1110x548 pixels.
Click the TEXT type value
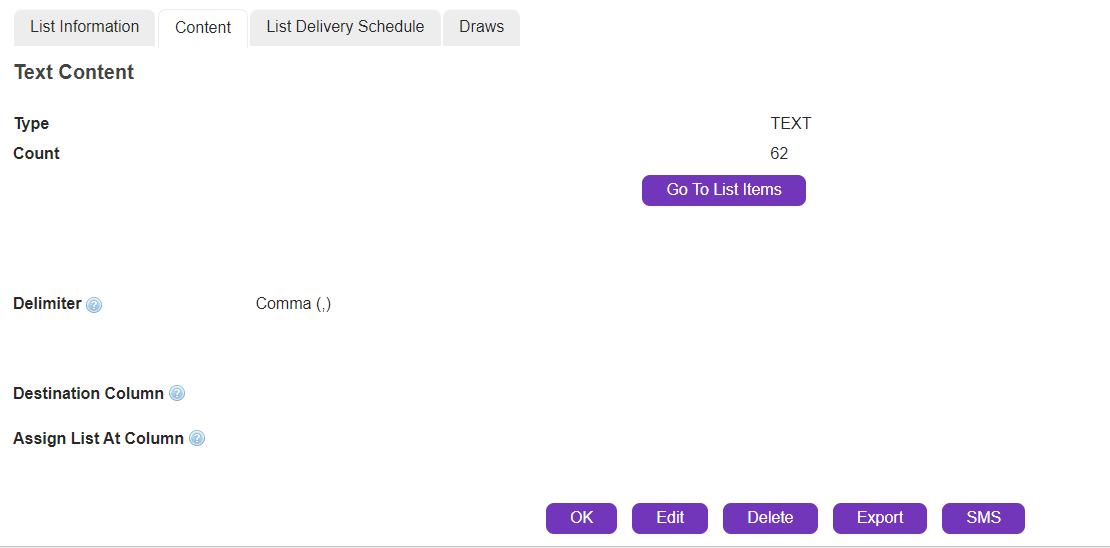[x=791, y=124]
